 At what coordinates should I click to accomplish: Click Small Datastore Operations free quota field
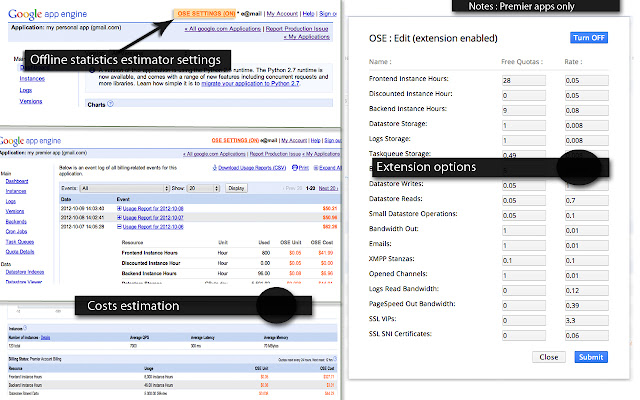point(524,216)
